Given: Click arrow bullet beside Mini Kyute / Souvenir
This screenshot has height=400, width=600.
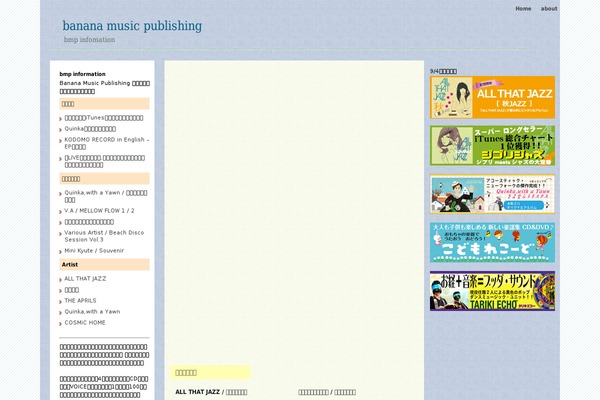Looking at the screenshot, I should coord(60,252).
